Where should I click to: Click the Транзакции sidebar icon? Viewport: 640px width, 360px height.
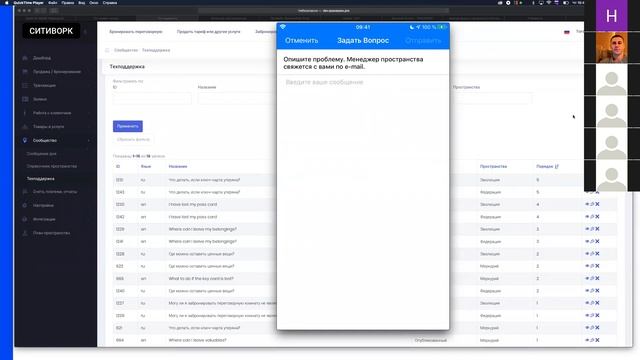[x=25, y=85]
